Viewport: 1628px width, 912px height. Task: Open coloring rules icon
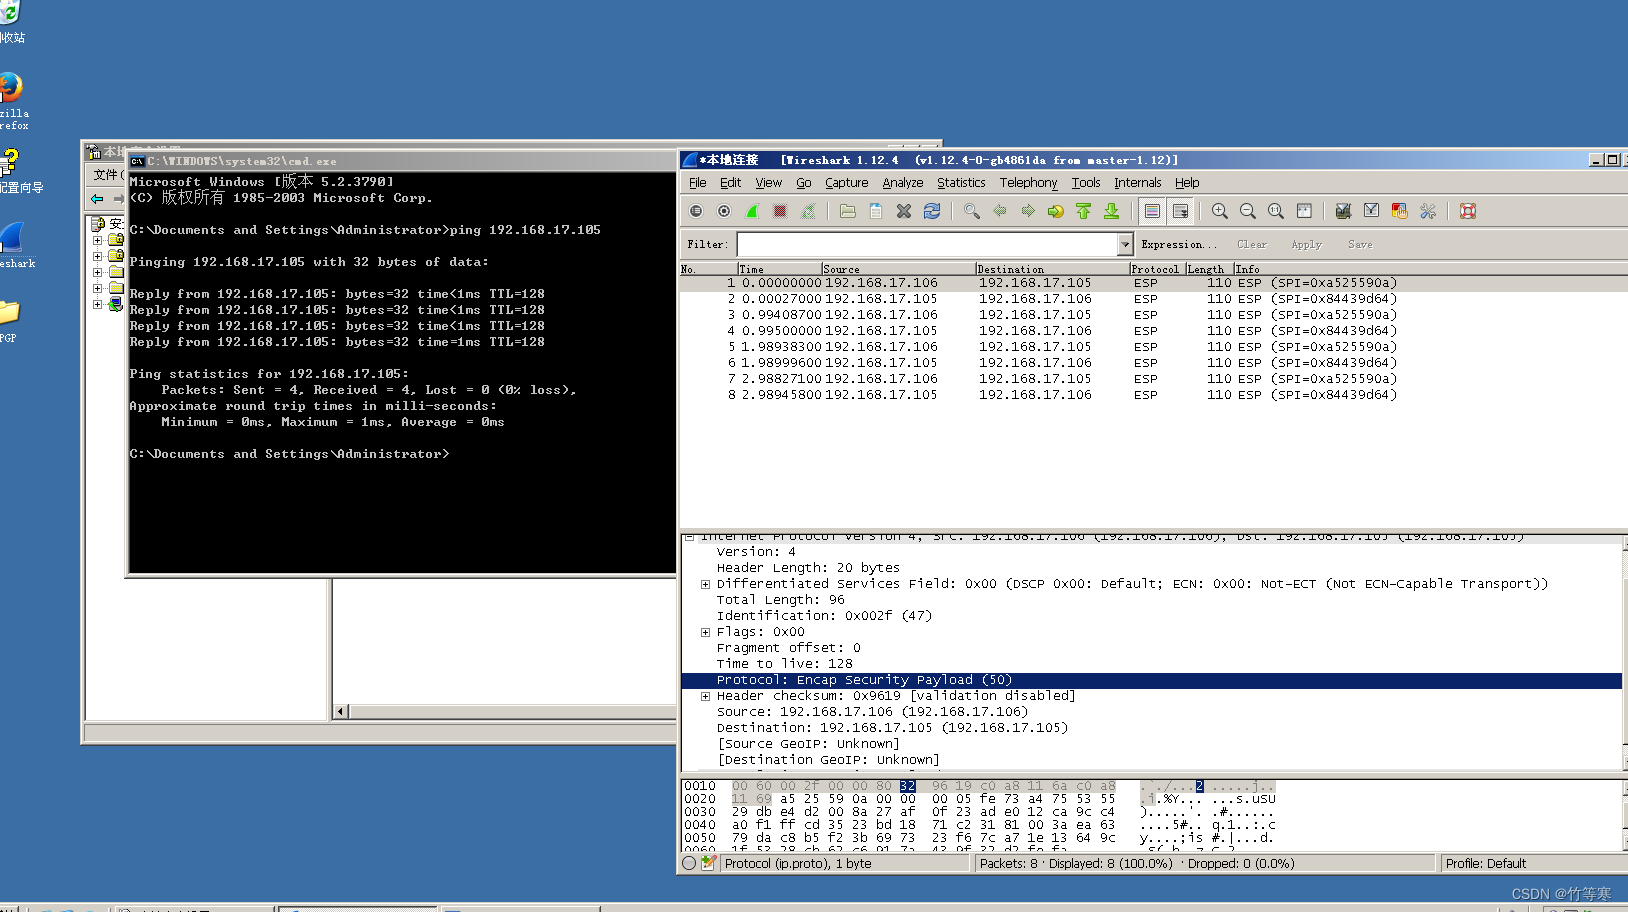click(x=1400, y=211)
